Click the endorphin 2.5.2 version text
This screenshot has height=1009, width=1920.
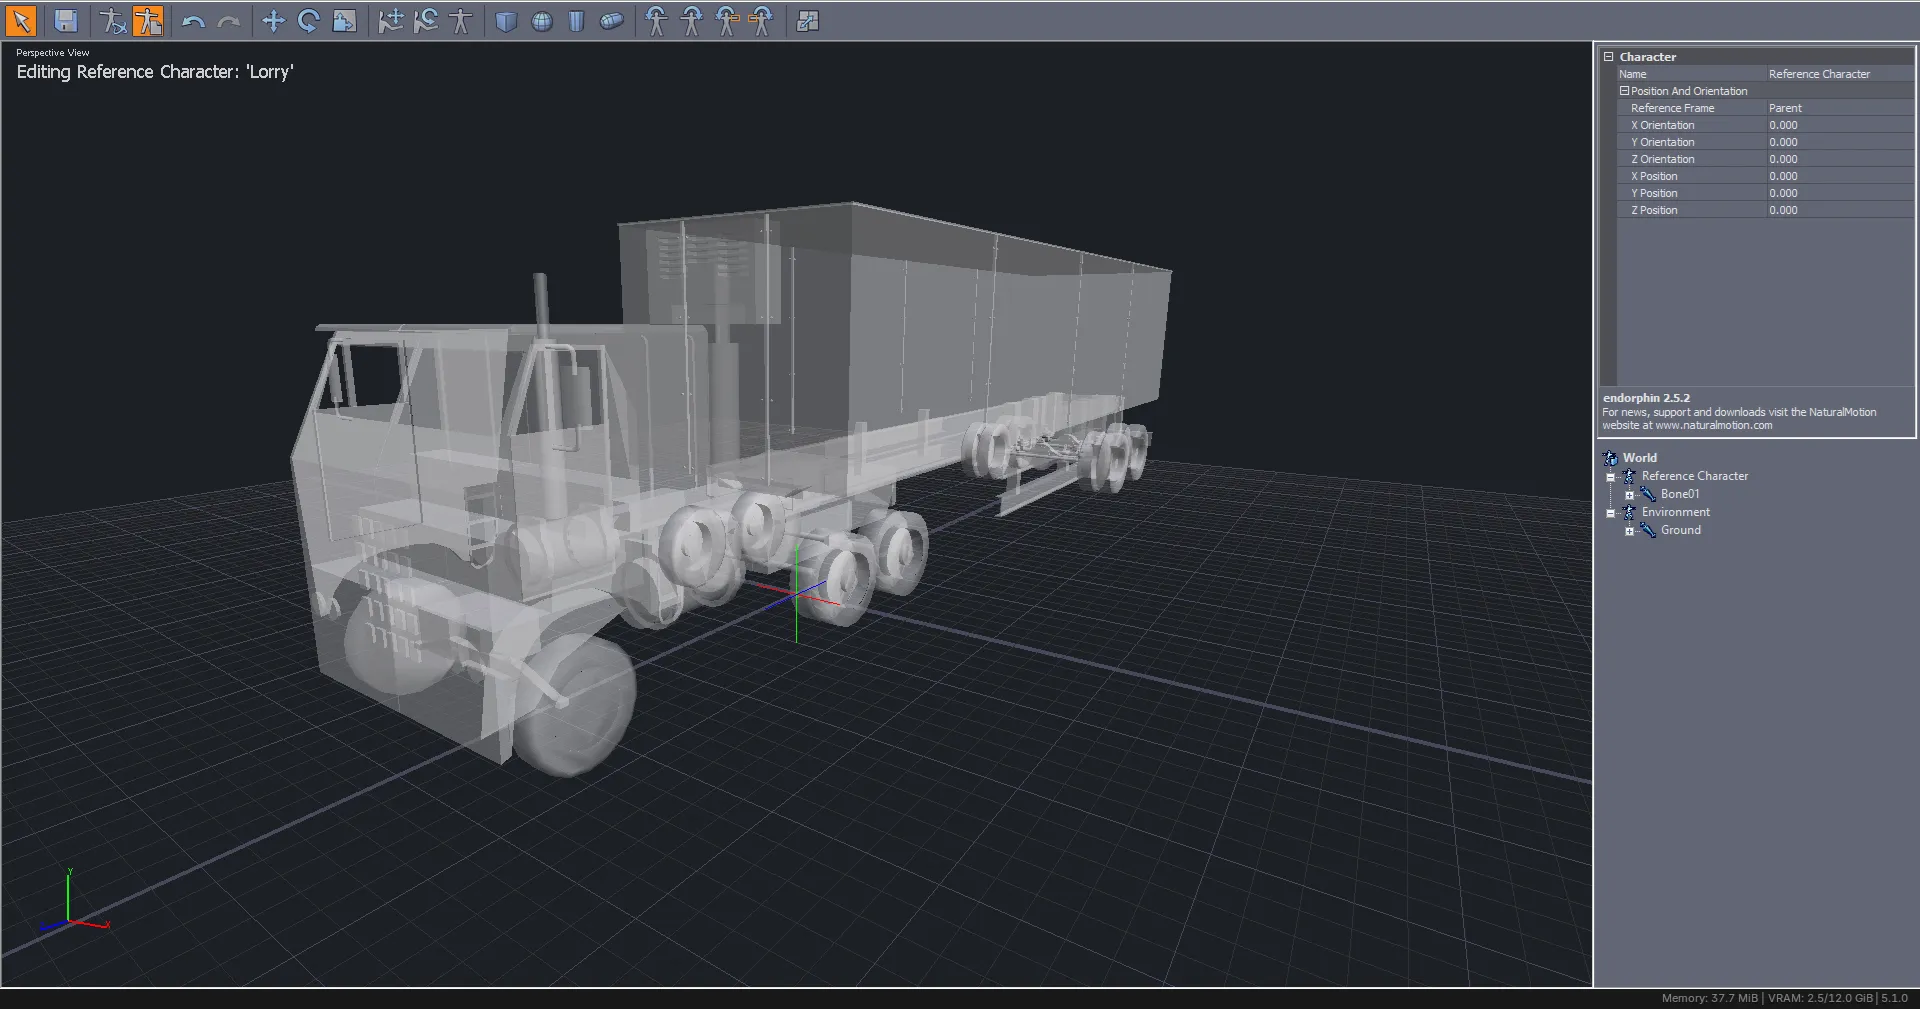[x=1646, y=398]
